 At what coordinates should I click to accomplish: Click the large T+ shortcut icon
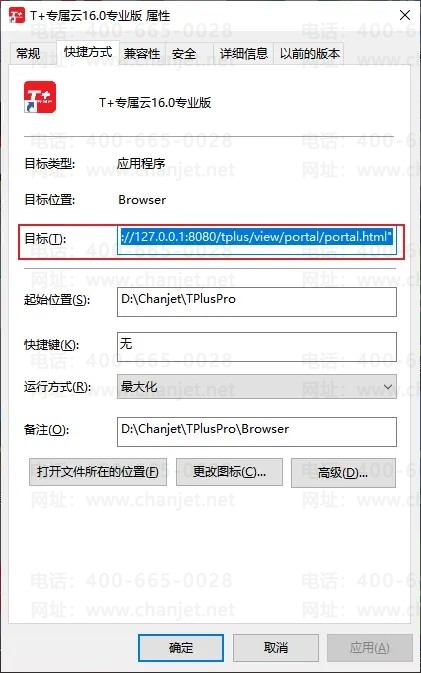coord(40,97)
